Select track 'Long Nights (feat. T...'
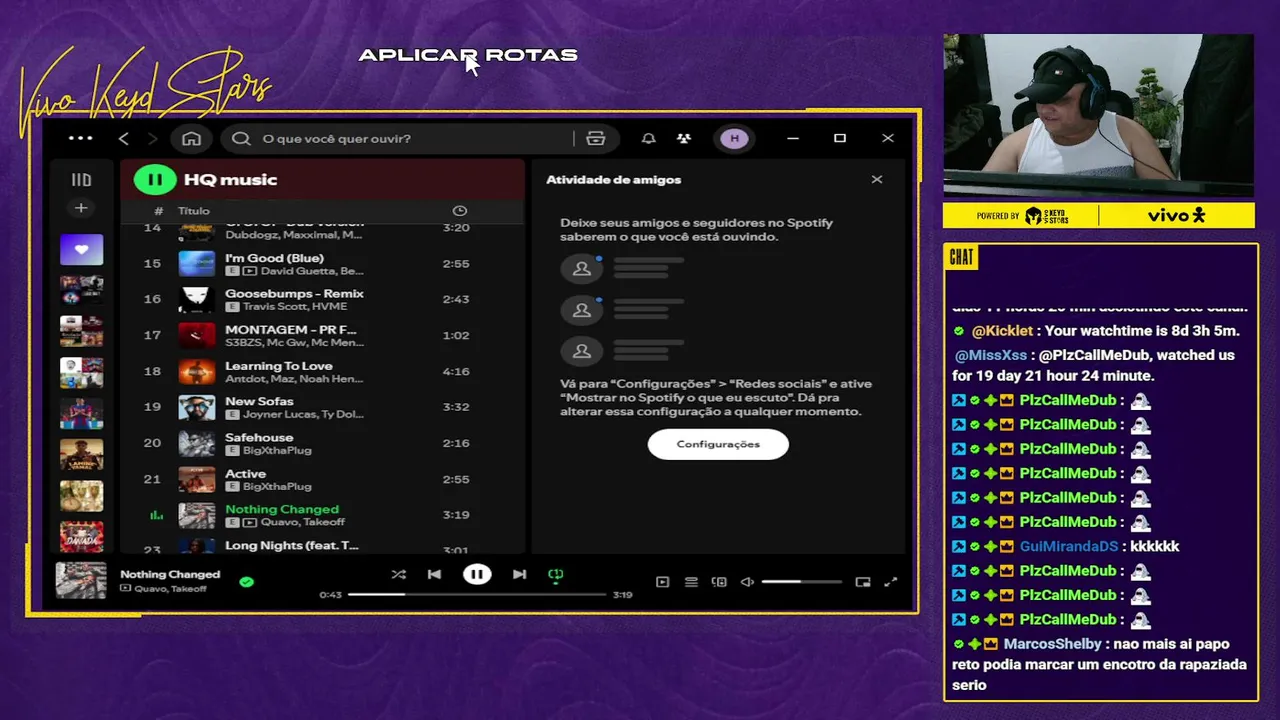Viewport: 1280px width, 720px height. (322, 546)
